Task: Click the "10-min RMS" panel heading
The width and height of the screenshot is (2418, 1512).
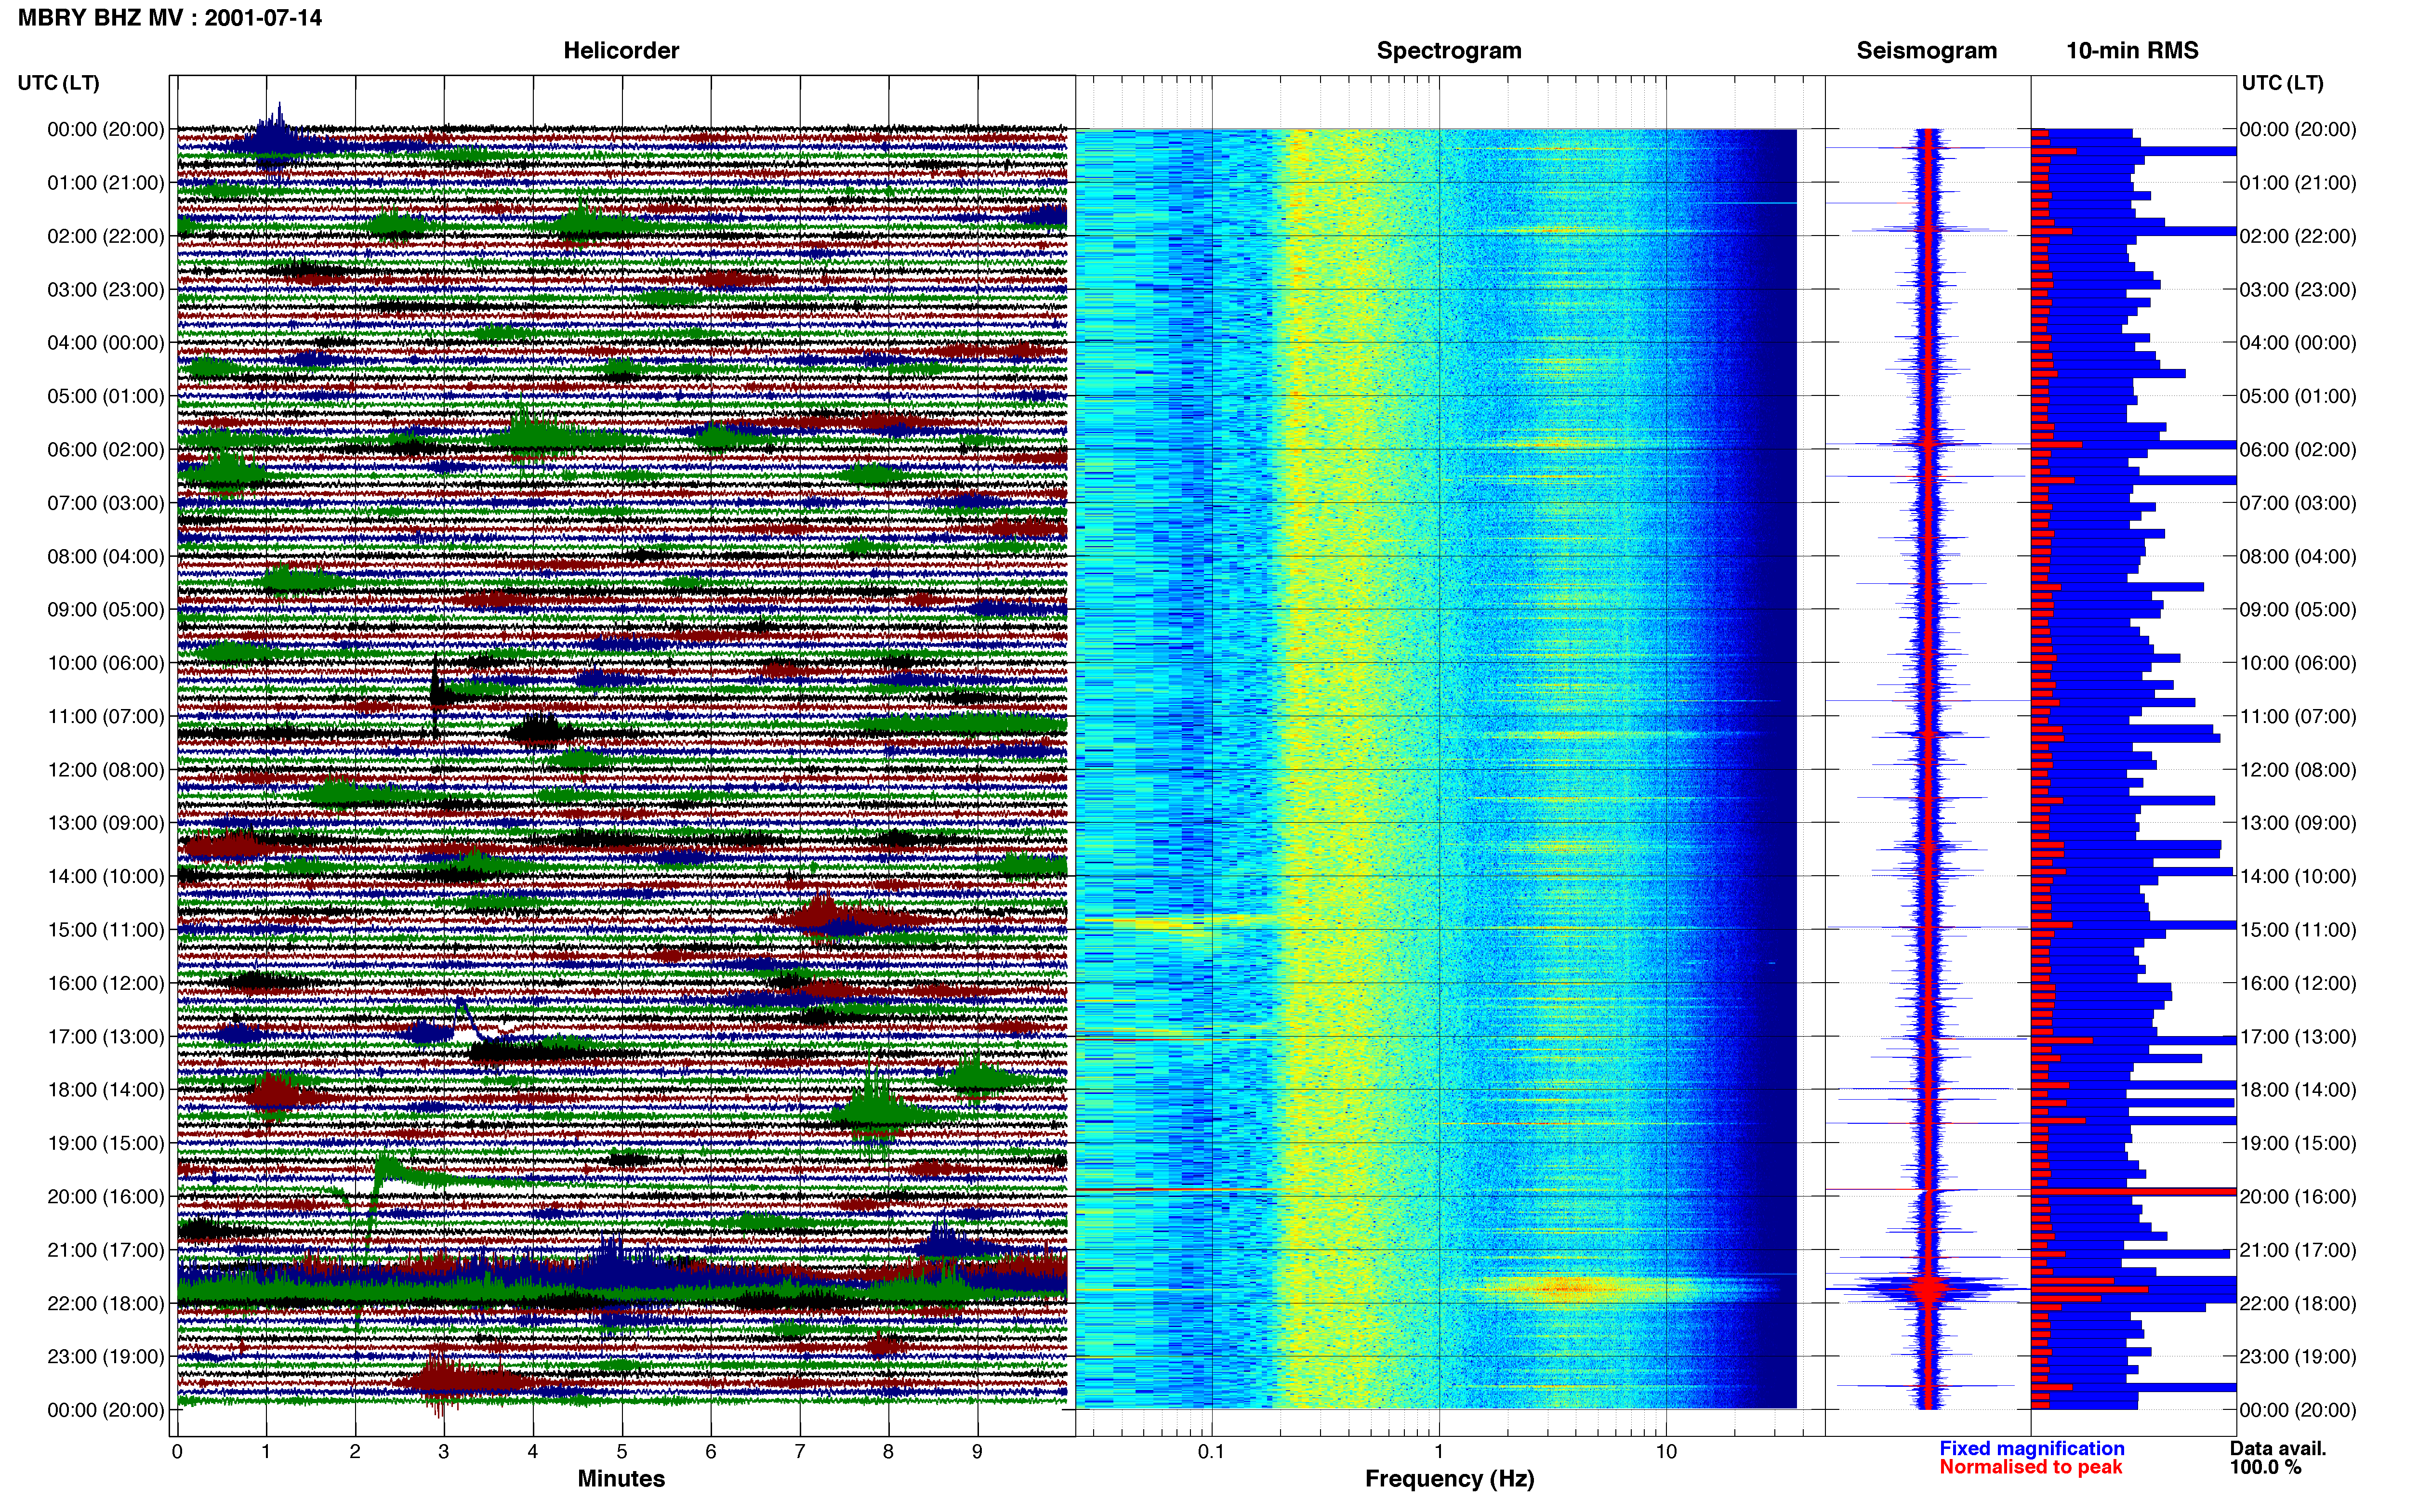Action: (2132, 50)
